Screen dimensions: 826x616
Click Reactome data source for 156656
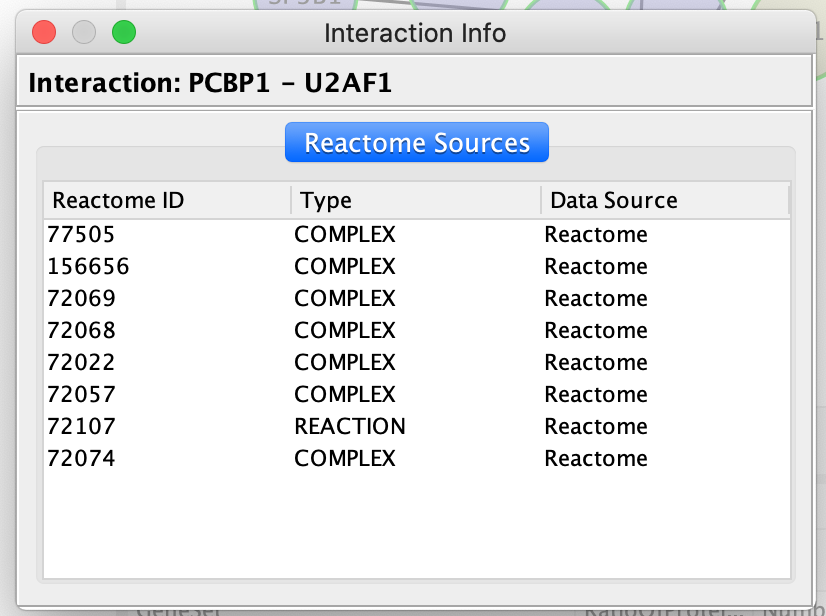click(596, 267)
